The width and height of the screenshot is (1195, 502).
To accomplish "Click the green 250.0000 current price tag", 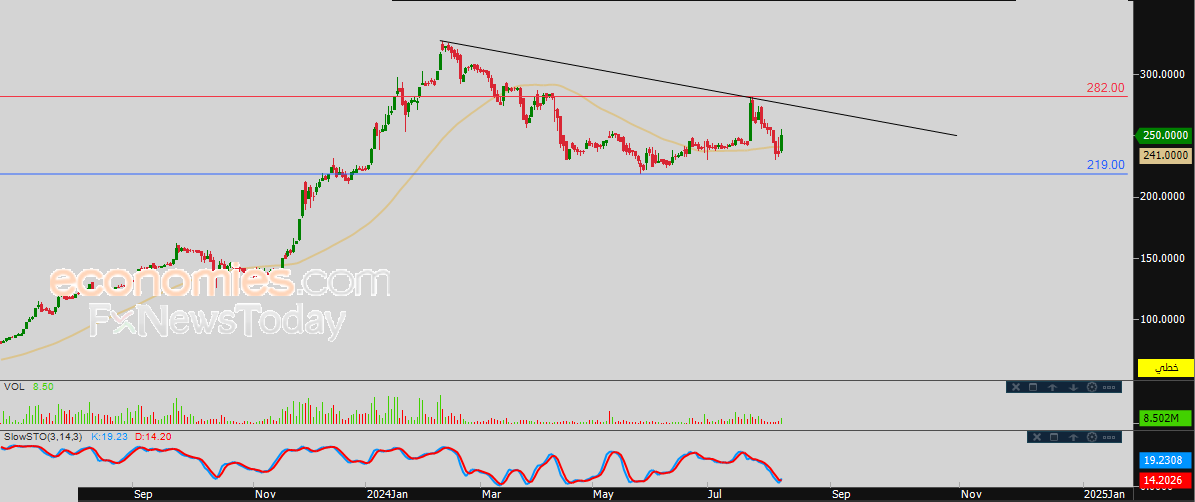I will pyautogui.click(x=1165, y=135).
